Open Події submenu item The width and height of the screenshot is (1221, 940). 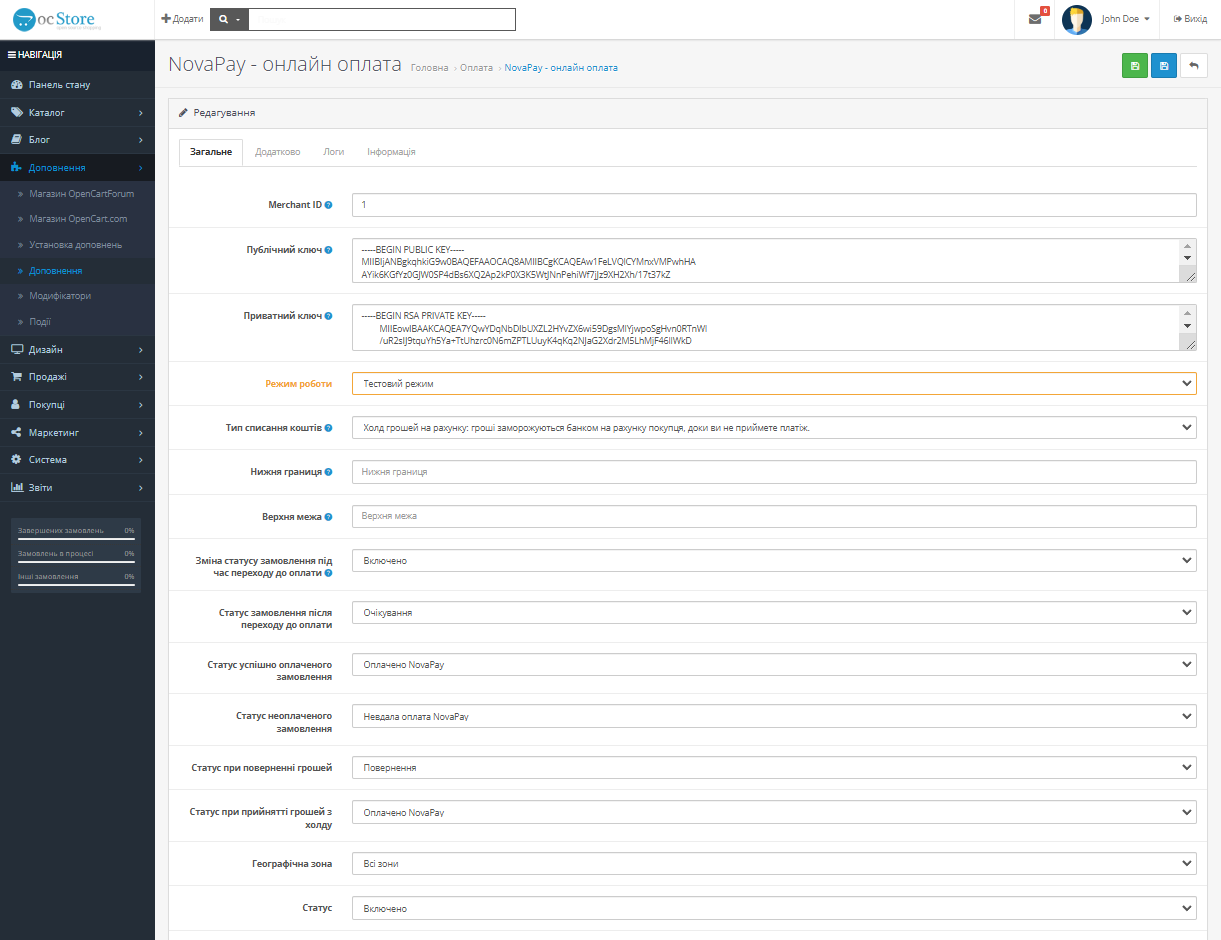tap(40, 322)
